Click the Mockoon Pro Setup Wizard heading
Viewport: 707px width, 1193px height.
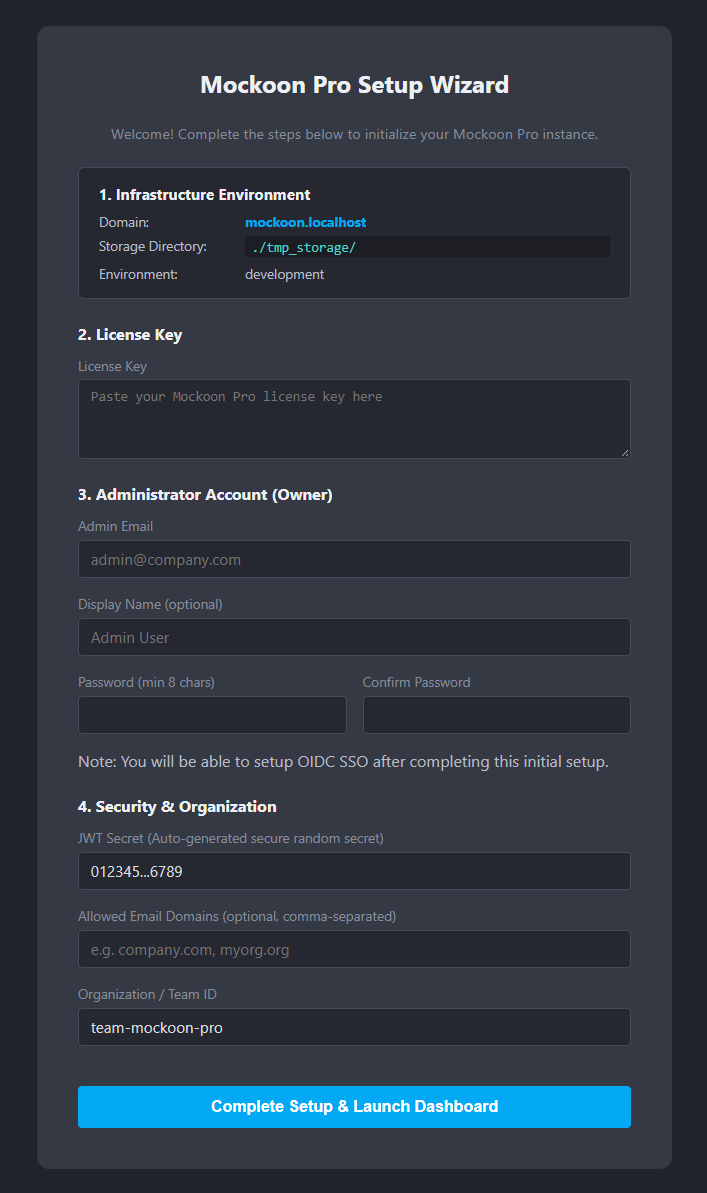pos(354,84)
